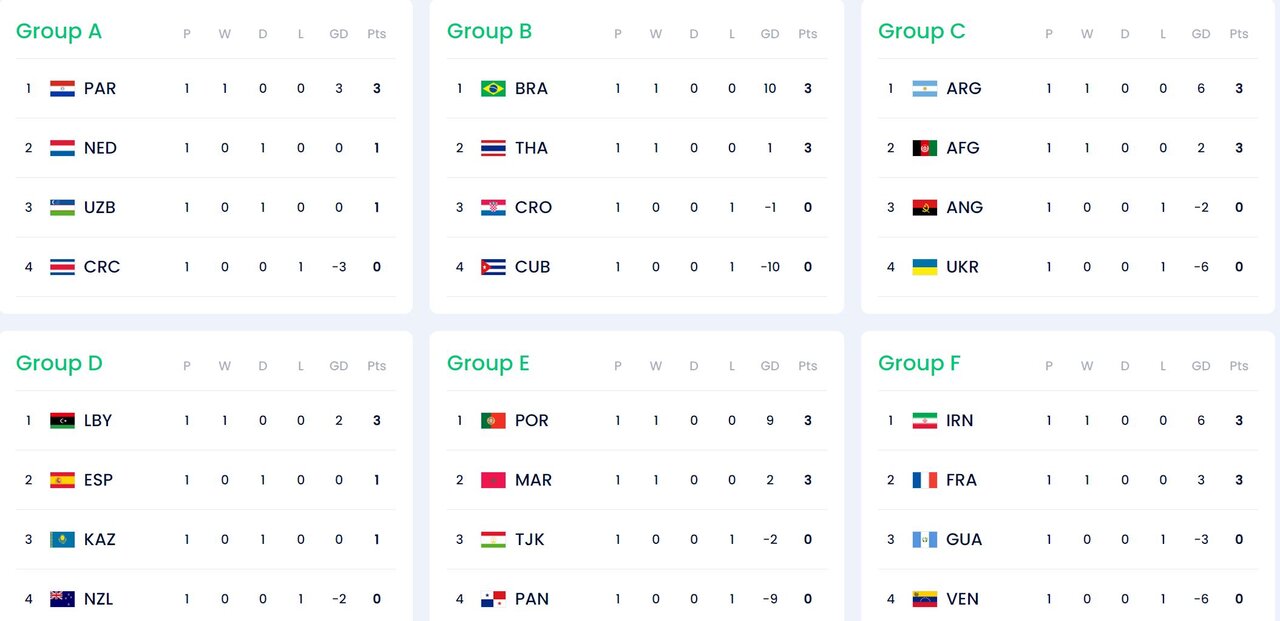Screen dimensions: 1280x621
Task: Click the Venezuela flag icon
Action: coord(924,599)
